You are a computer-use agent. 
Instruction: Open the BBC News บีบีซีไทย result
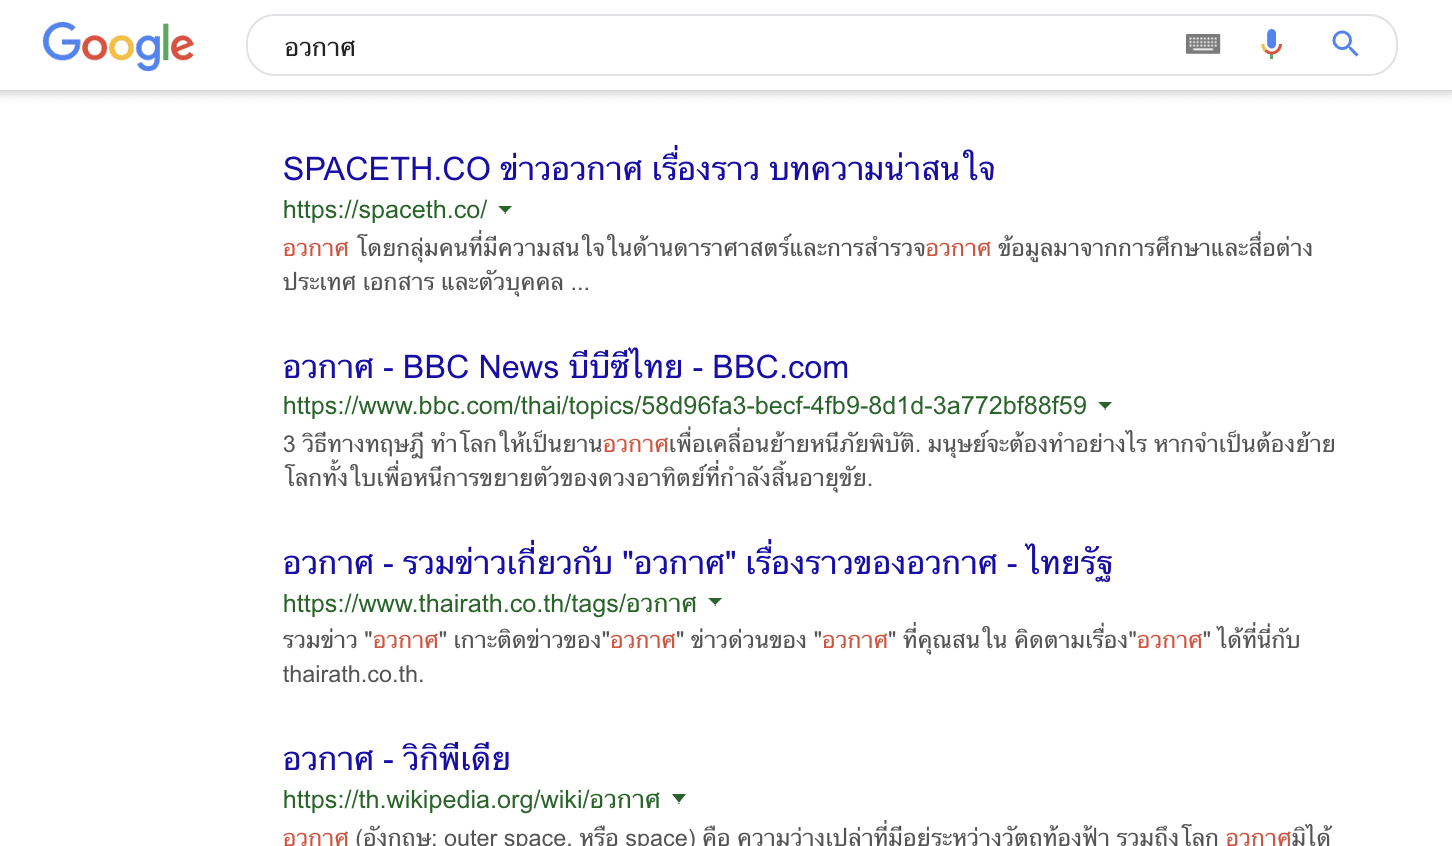pos(565,367)
